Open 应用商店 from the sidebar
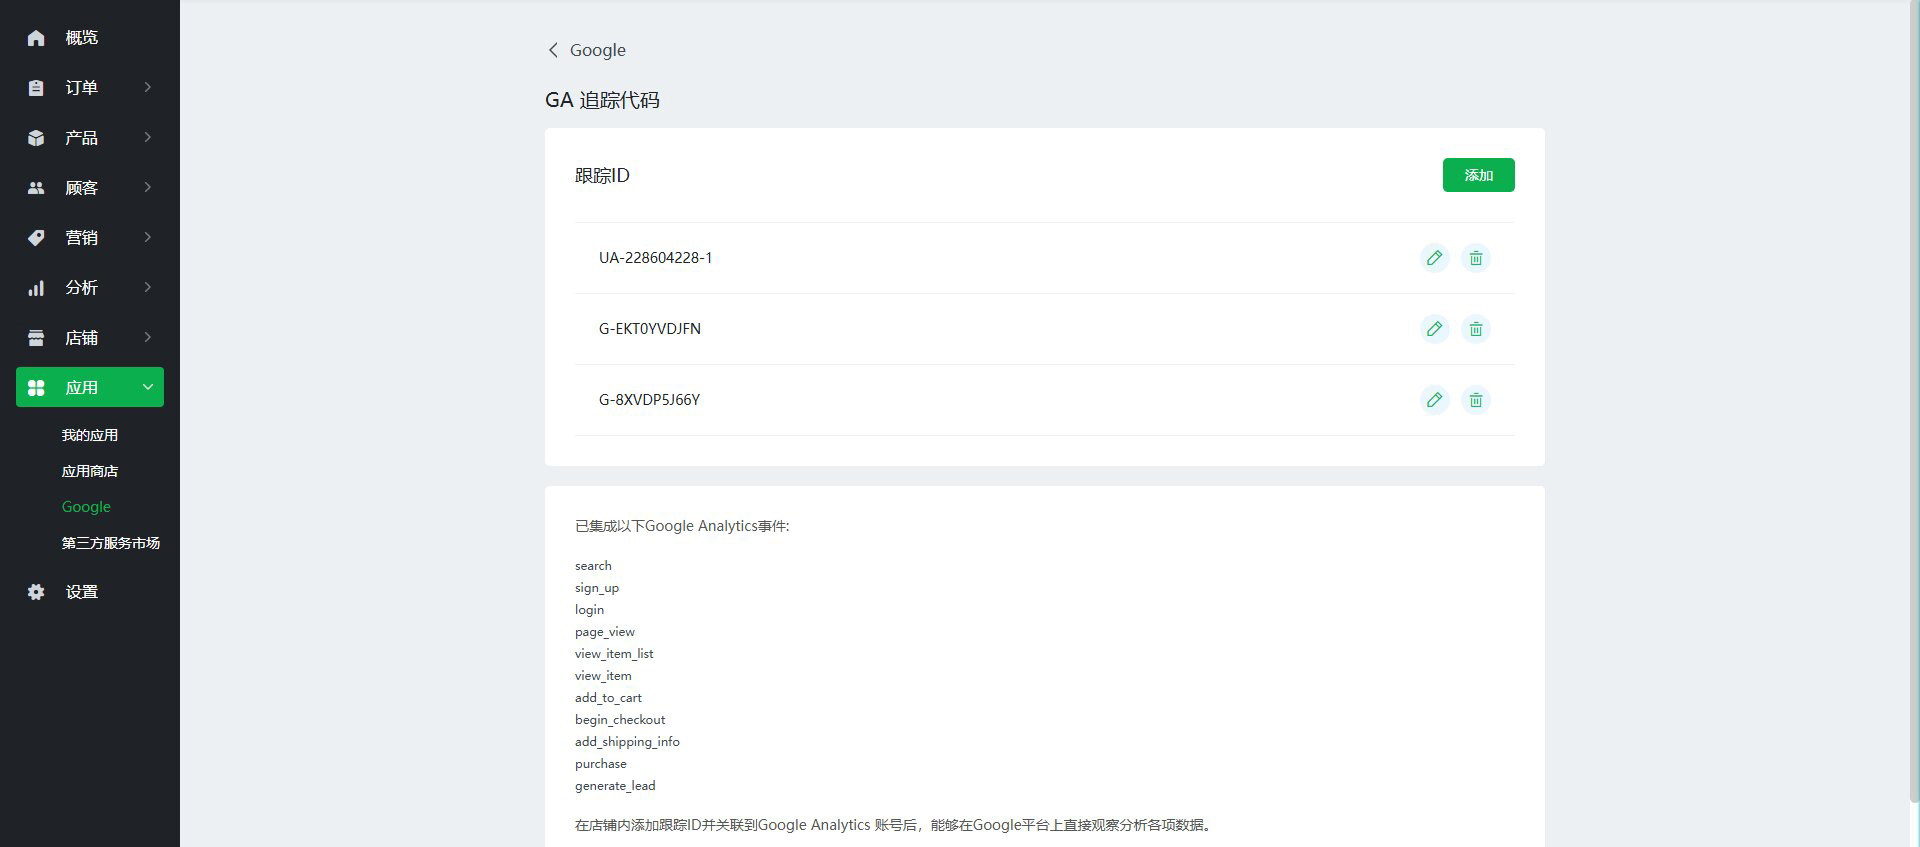1920x847 pixels. [90, 471]
